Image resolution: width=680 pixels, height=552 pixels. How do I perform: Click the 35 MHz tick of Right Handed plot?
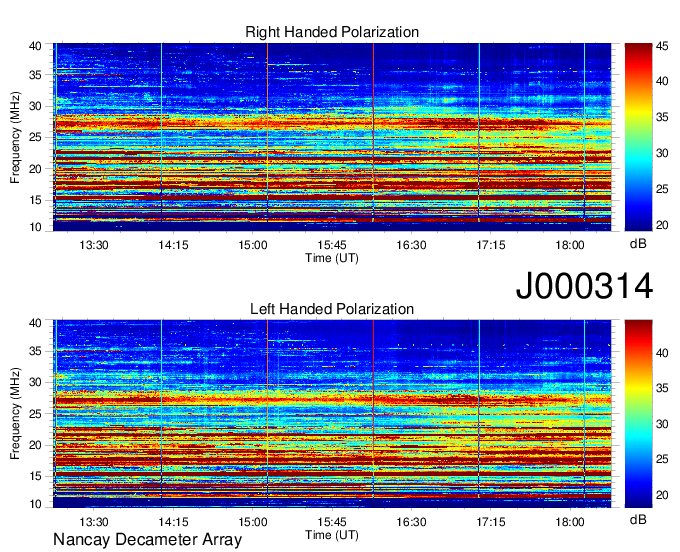pos(35,75)
